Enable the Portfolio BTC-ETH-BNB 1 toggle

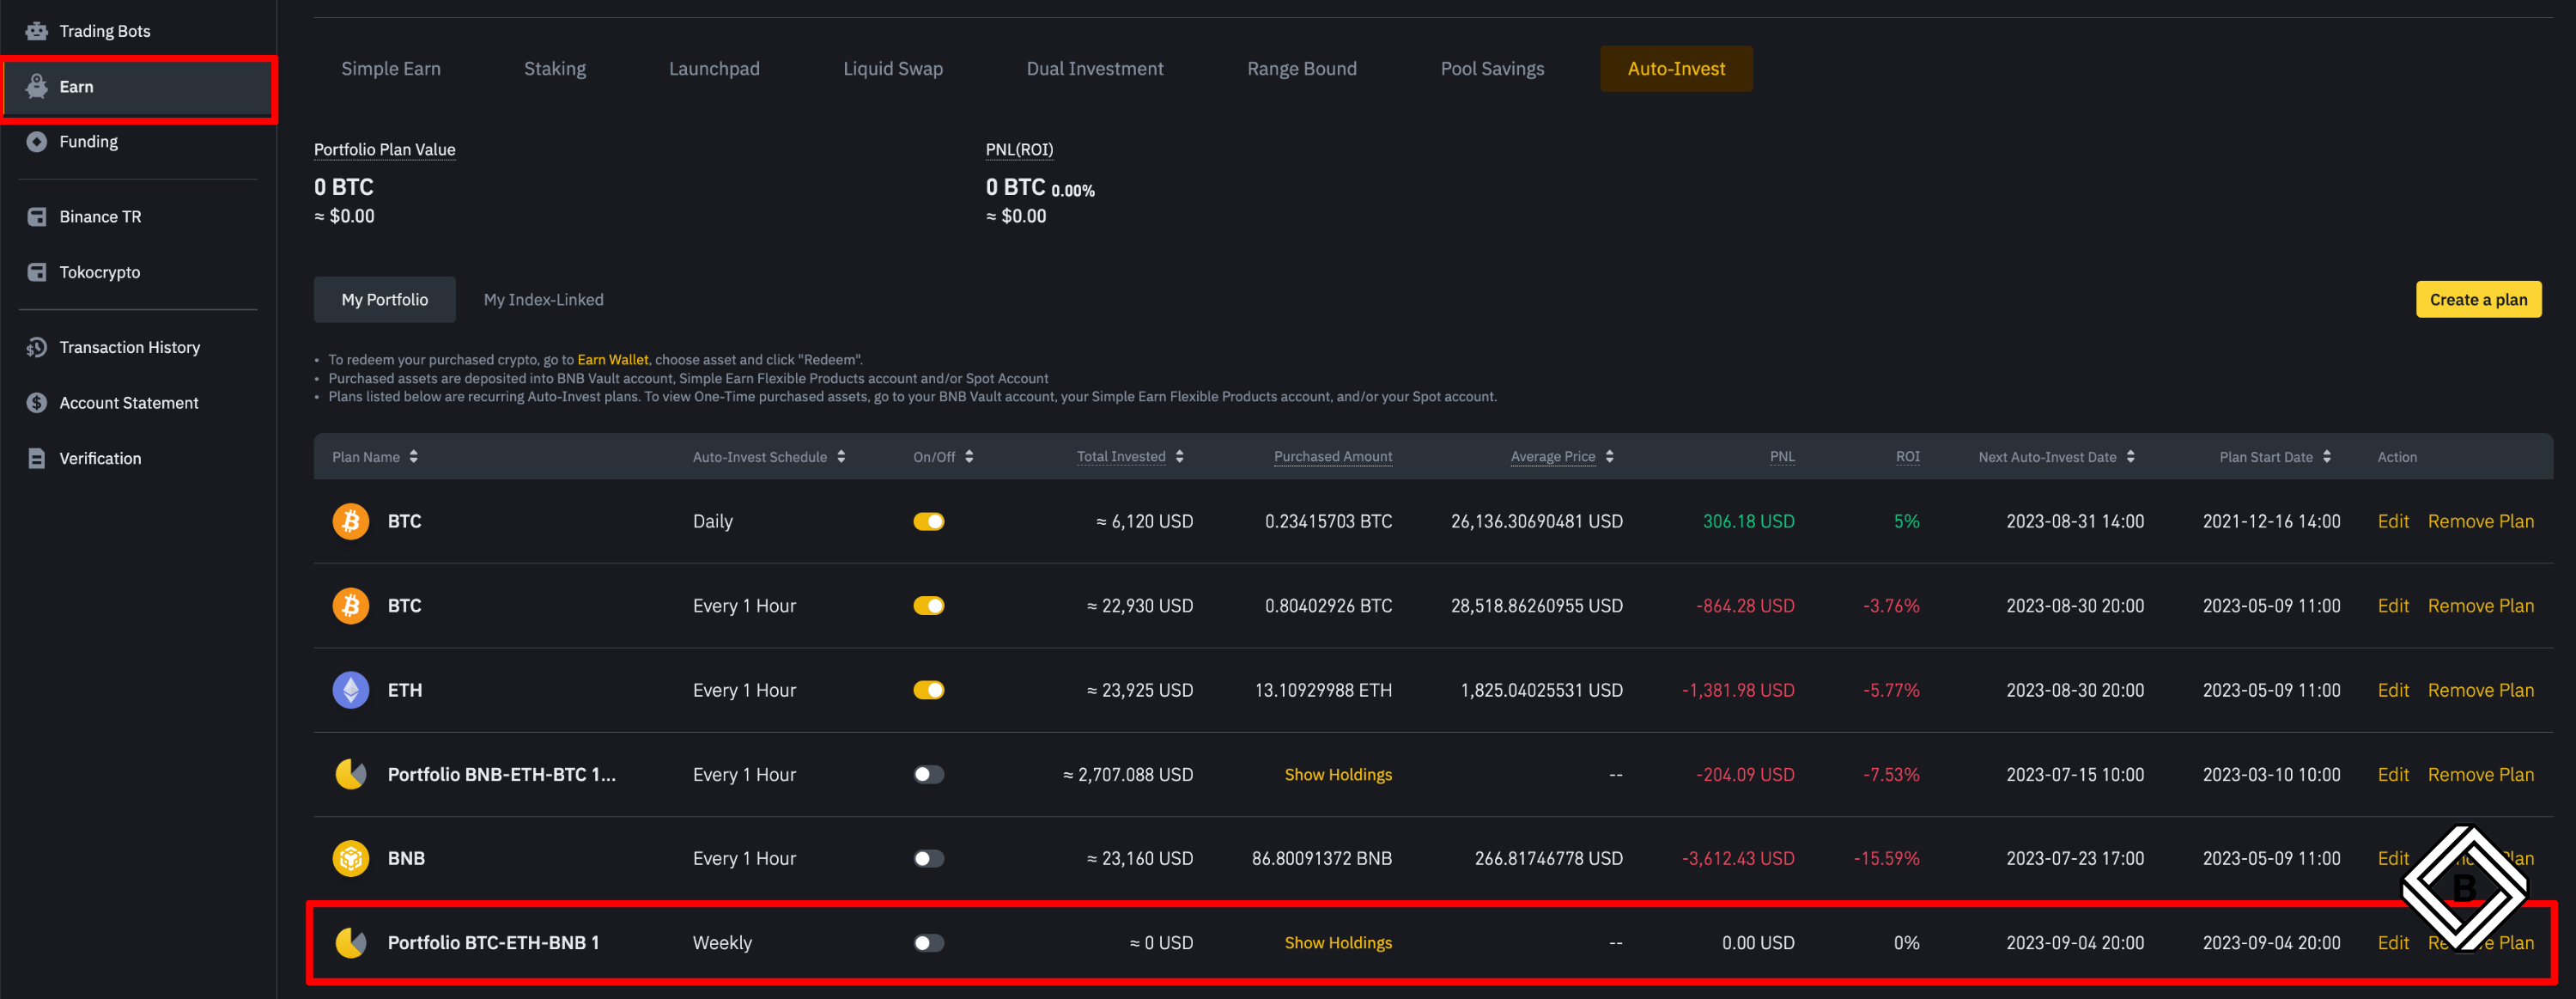[x=928, y=943]
